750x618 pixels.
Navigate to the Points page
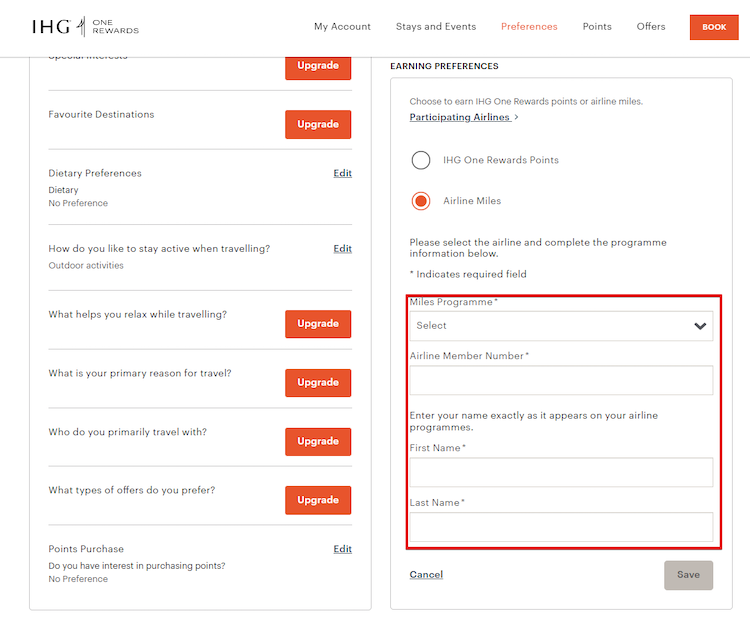pyautogui.click(x=597, y=27)
